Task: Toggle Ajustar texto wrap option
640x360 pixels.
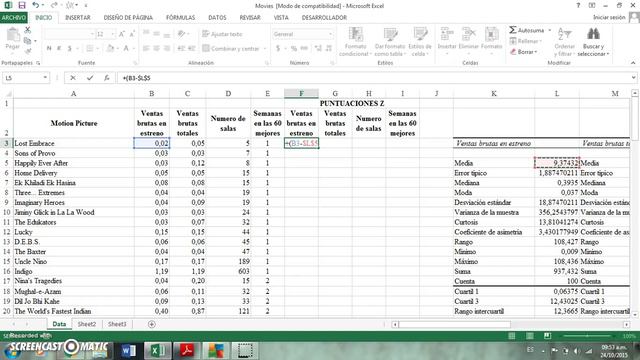Action: coord(222,34)
